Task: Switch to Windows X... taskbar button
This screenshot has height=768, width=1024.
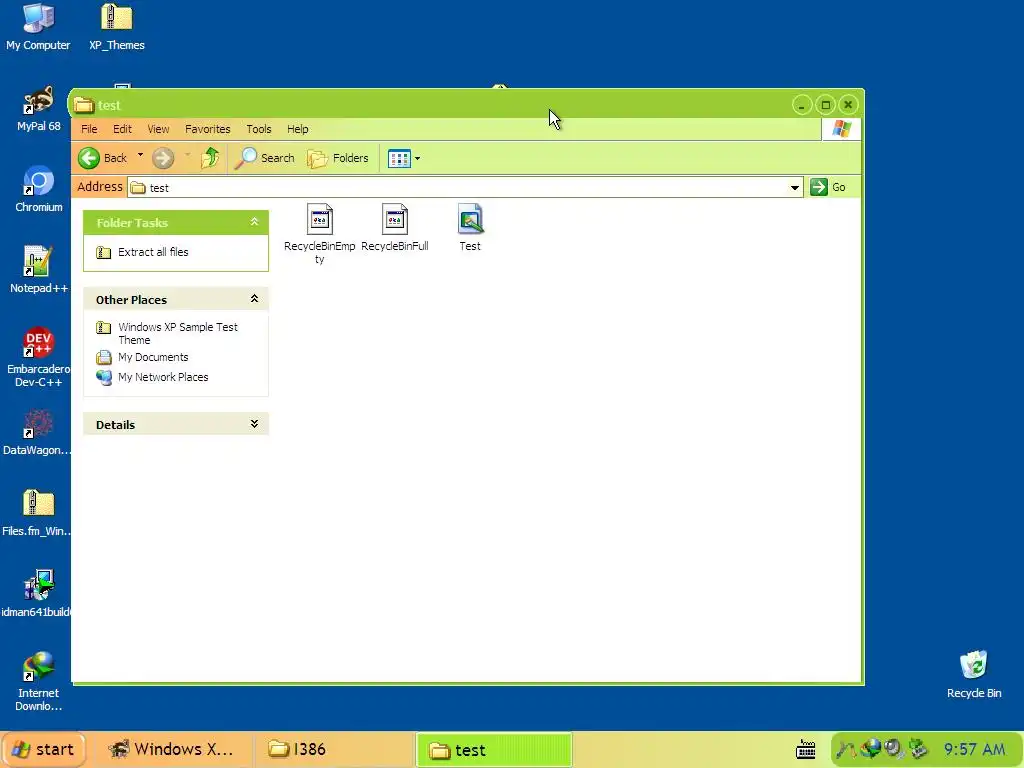Action: 171,749
